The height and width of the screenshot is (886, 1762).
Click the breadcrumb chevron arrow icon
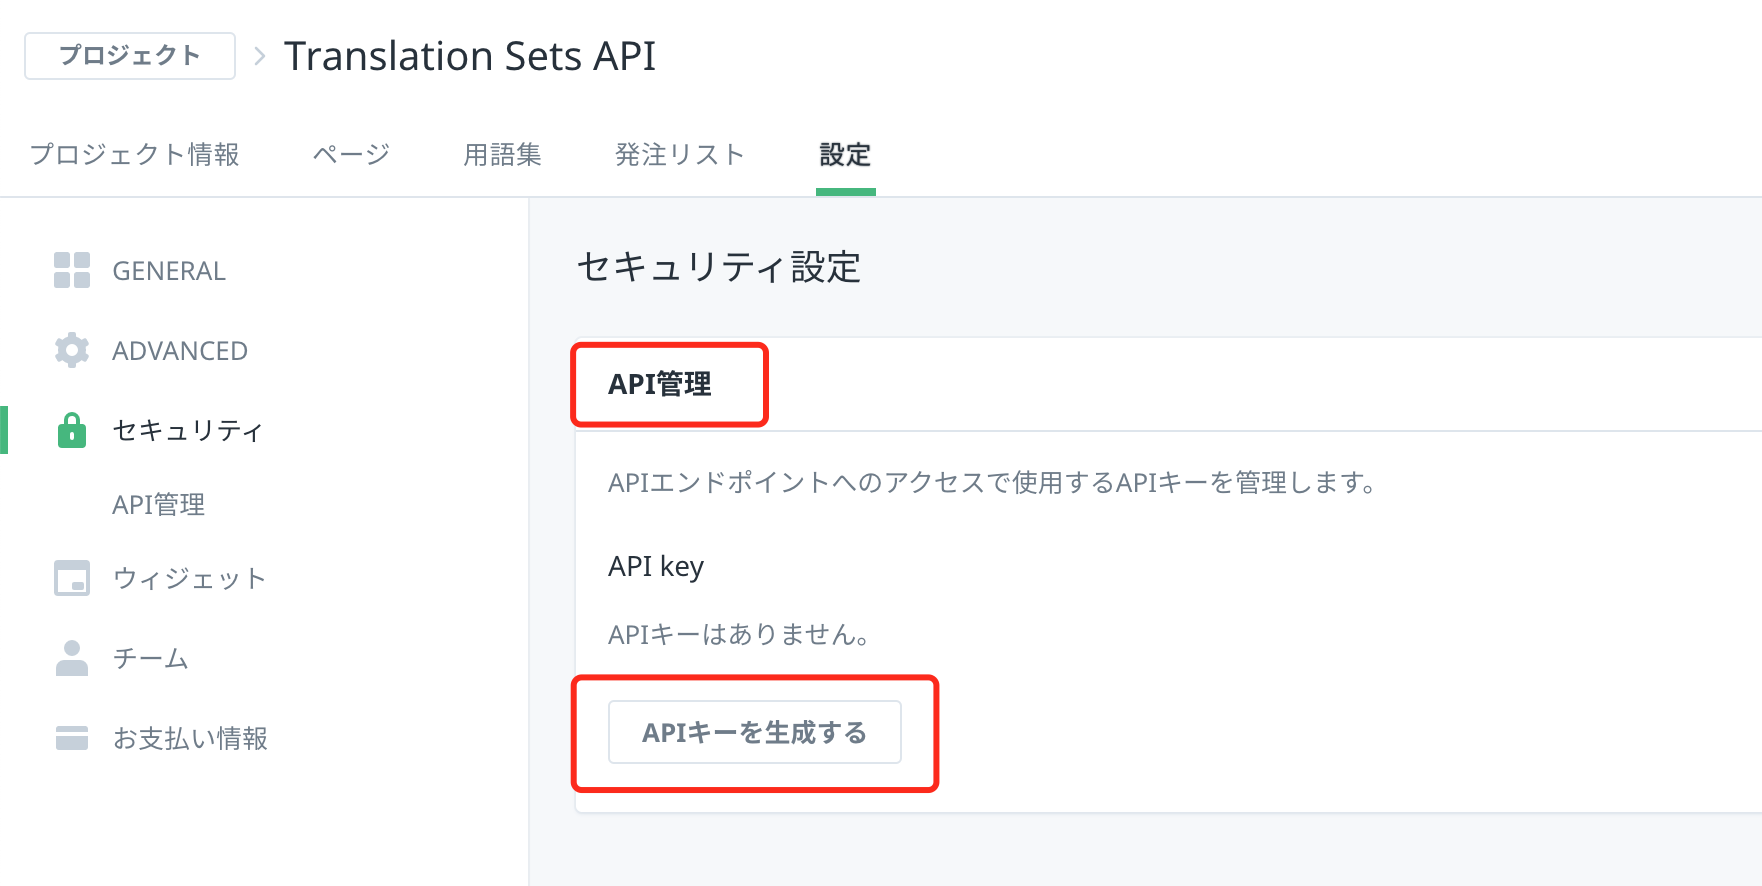pos(260,56)
